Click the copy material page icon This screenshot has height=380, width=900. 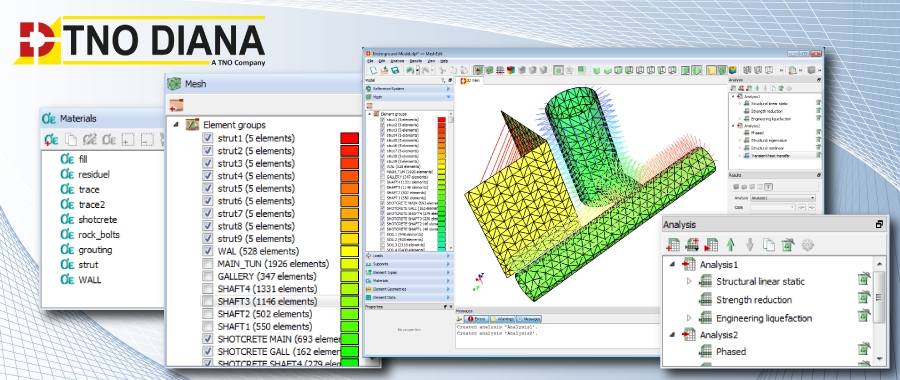coord(71,139)
